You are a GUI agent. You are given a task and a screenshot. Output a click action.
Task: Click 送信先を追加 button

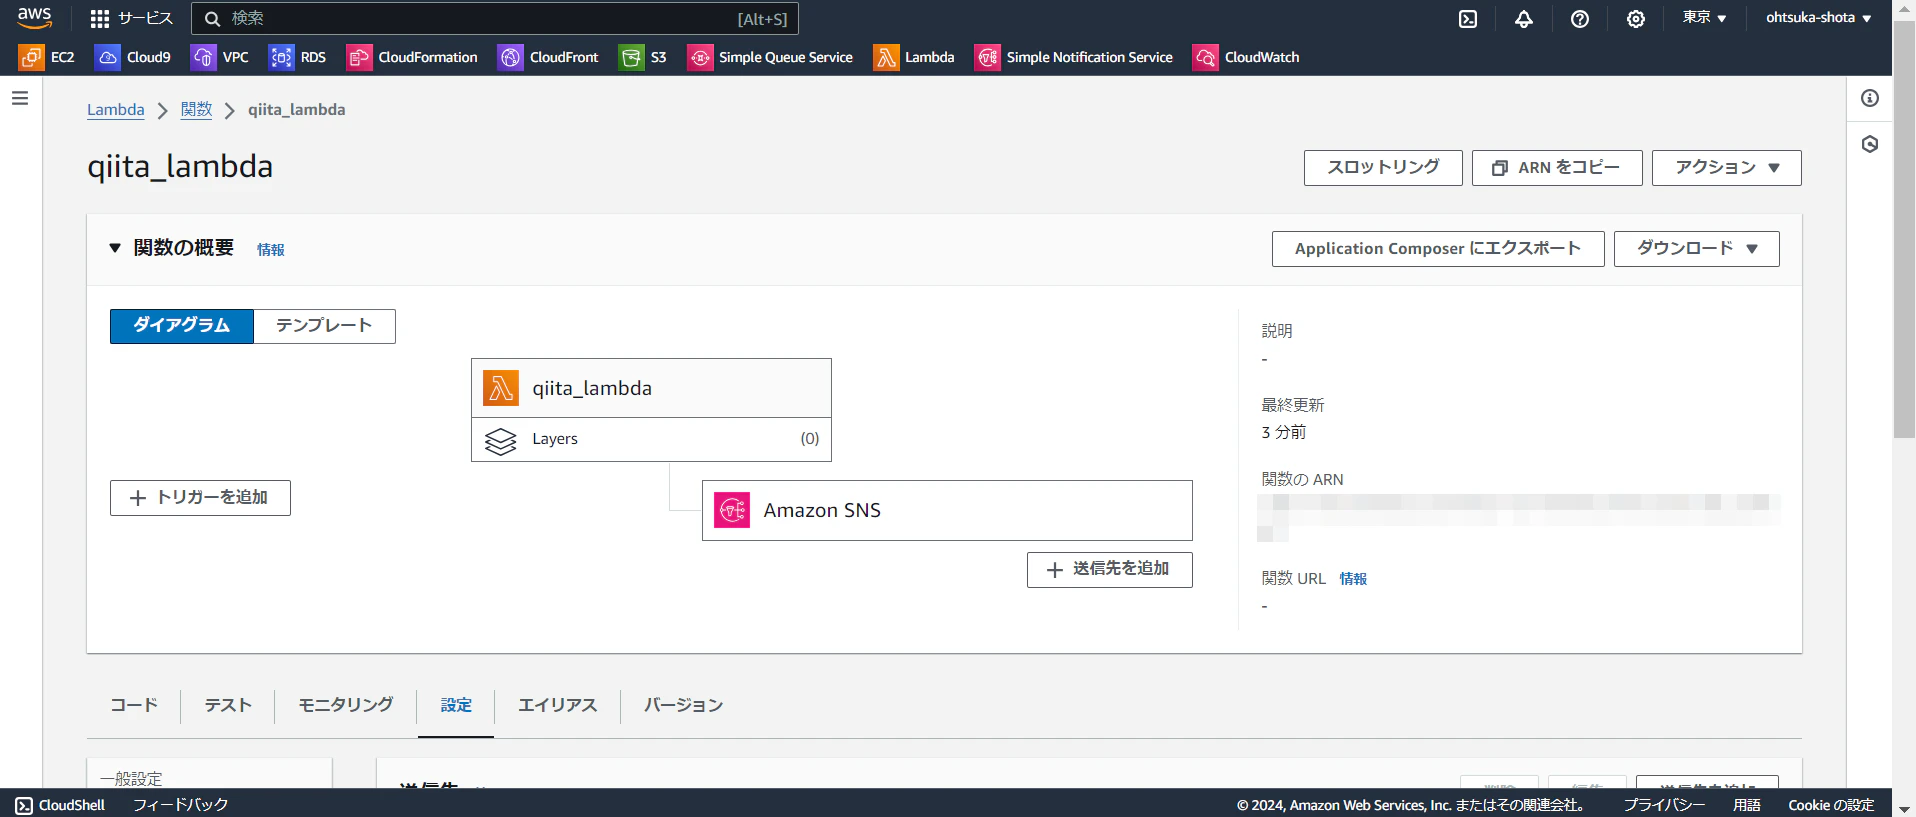1110,570
